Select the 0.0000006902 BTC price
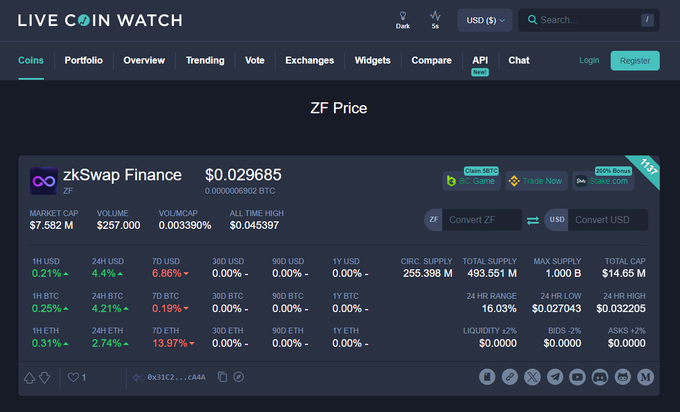This screenshot has width=680, height=412. click(240, 191)
